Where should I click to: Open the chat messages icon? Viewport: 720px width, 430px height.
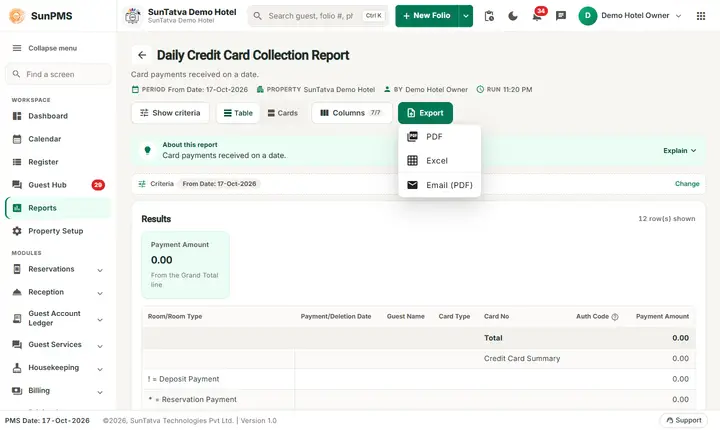click(x=561, y=16)
